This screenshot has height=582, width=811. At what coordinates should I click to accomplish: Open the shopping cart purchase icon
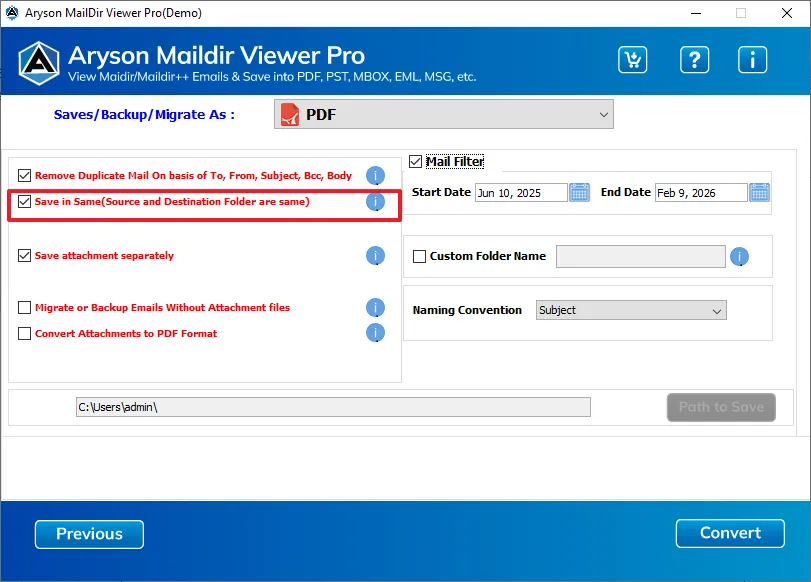632,60
